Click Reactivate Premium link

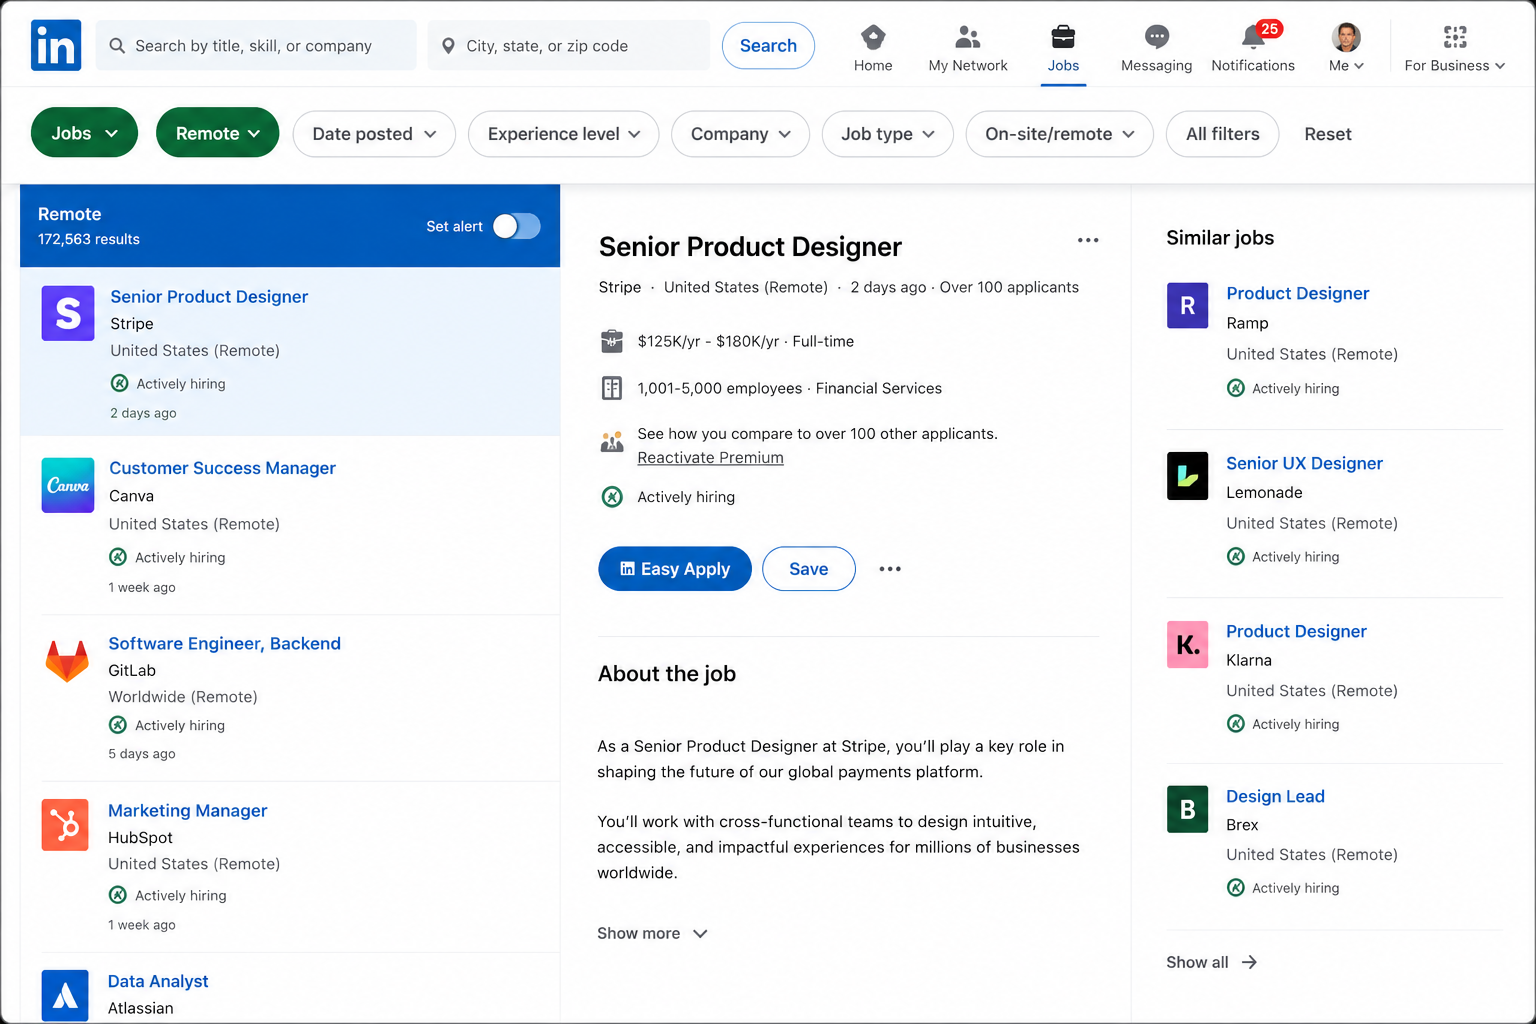710,458
